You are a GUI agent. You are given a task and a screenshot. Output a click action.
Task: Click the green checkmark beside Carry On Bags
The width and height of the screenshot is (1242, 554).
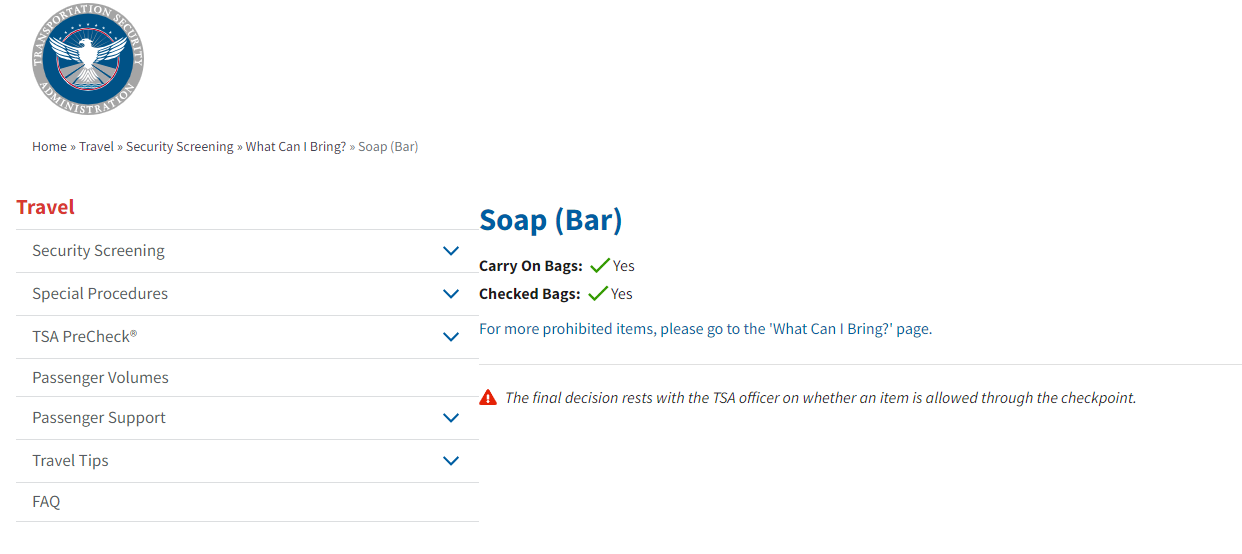click(x=600, y=266)
